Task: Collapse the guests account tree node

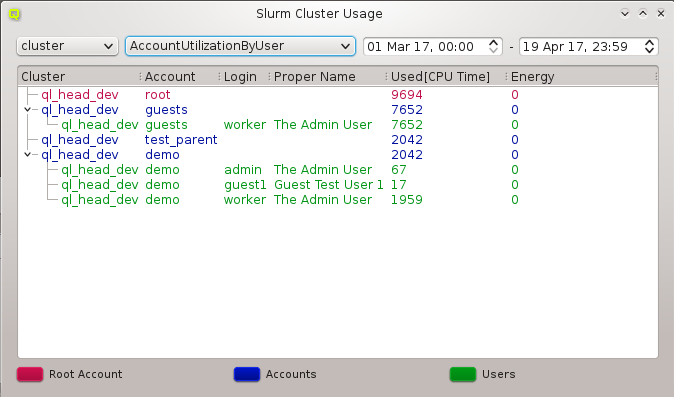Action: click(28, 110)
